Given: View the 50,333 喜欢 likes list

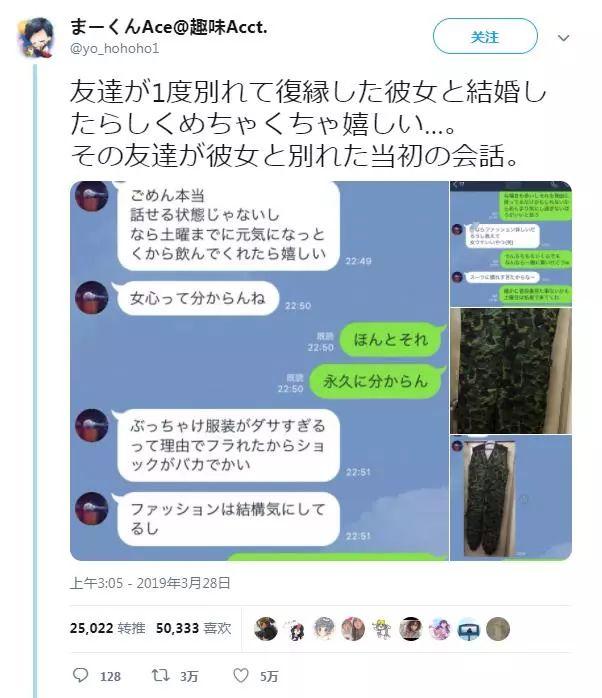Looking at the screenshot, I should point(194,628).
